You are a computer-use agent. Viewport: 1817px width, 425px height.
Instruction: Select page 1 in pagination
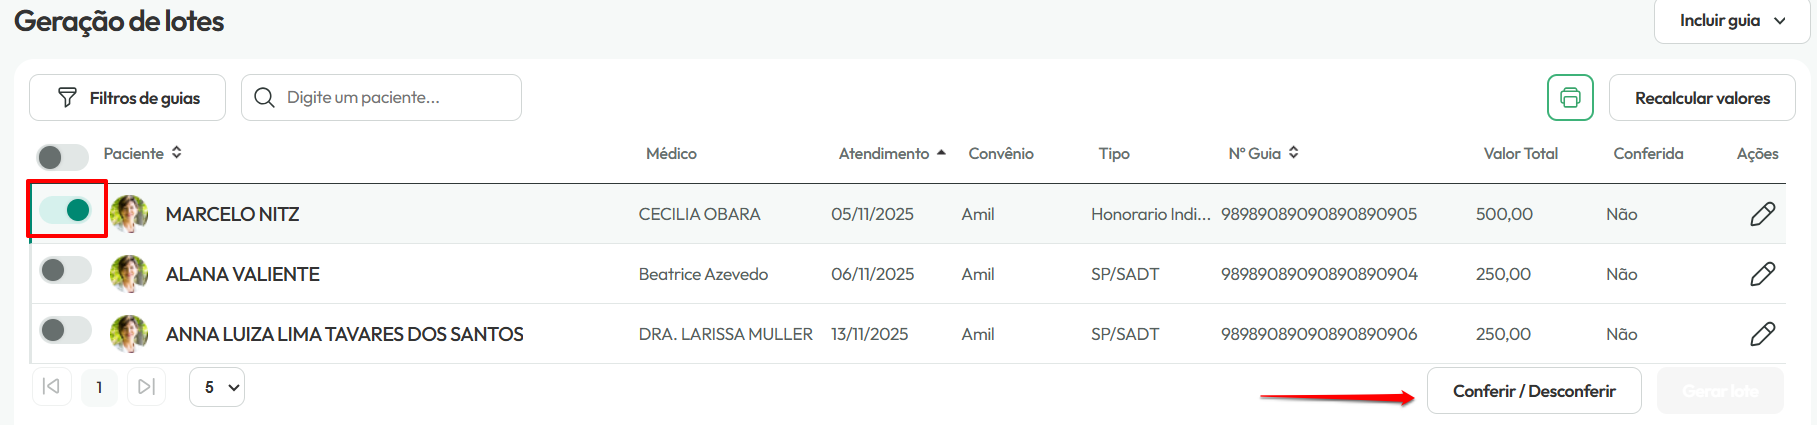(x=99, y=387)
